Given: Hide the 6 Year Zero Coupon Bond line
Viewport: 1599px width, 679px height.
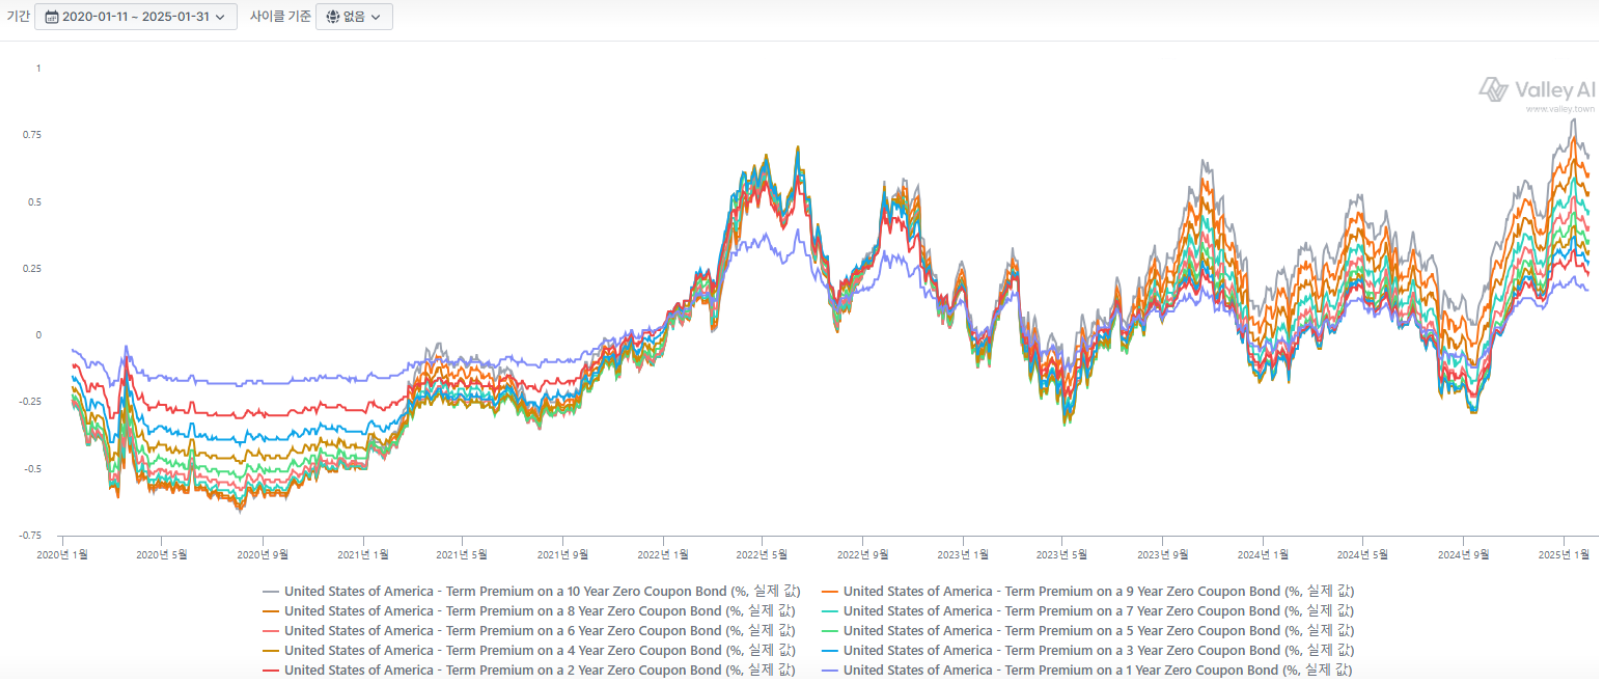Looking at the screenshot, I should click(x=539, y=631).
